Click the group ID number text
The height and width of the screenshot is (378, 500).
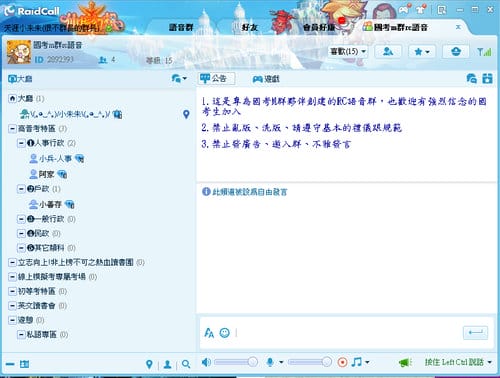point(60,60)
